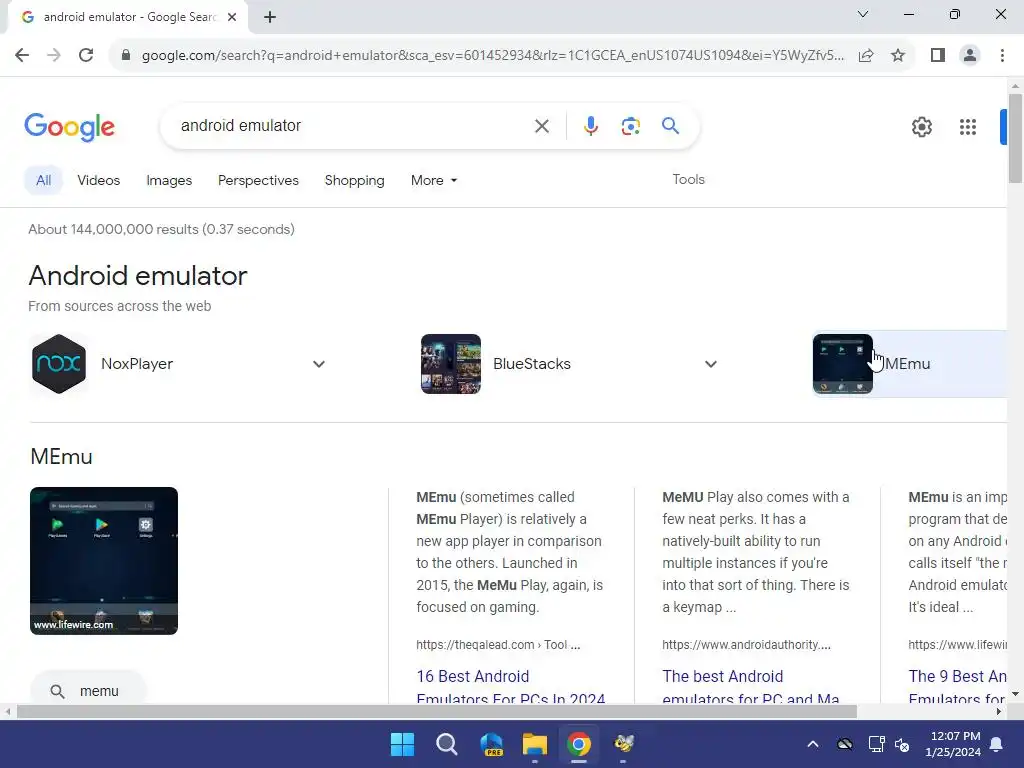The height and width of the screenshot is (768, 1024).
Task: Open File Explorer from taskbar
Action: click(x=535, y=744)
